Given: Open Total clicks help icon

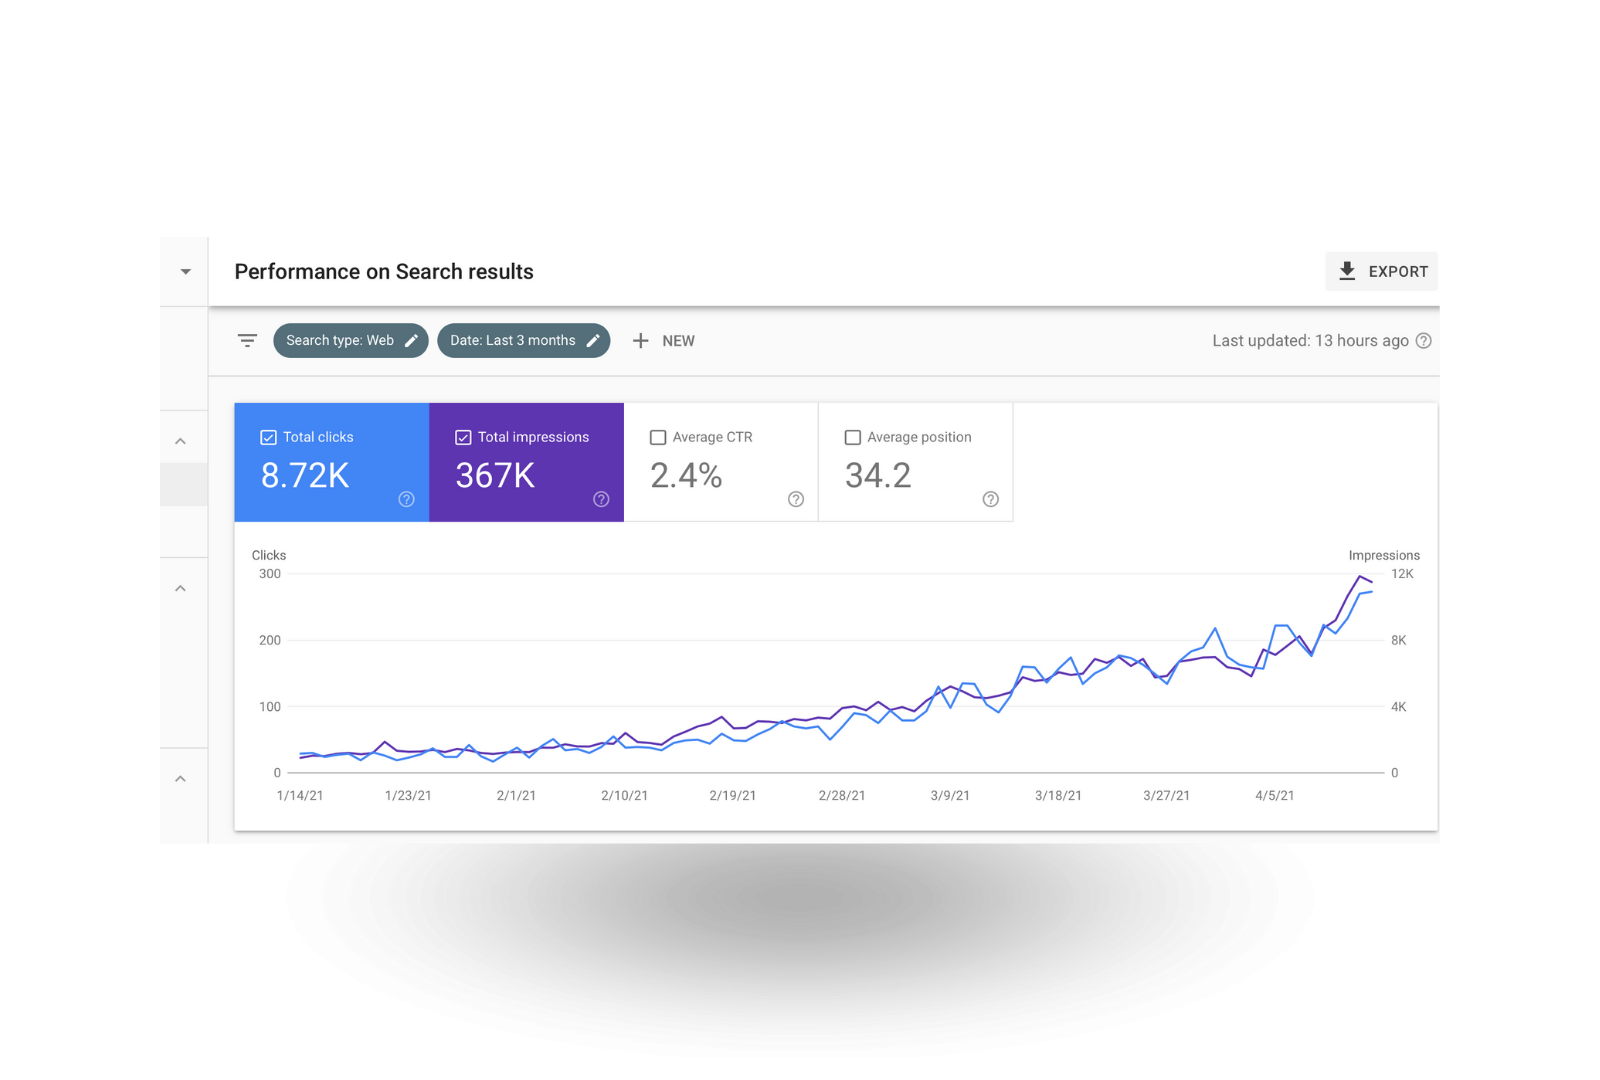Looking at the screenshot, I should pos(406,499).
